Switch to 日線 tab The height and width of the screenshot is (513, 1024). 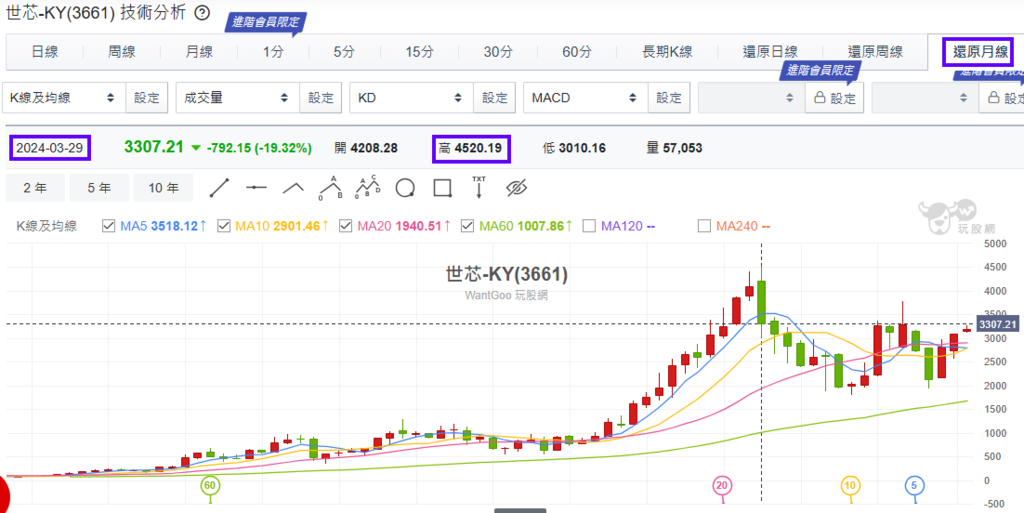45,52
